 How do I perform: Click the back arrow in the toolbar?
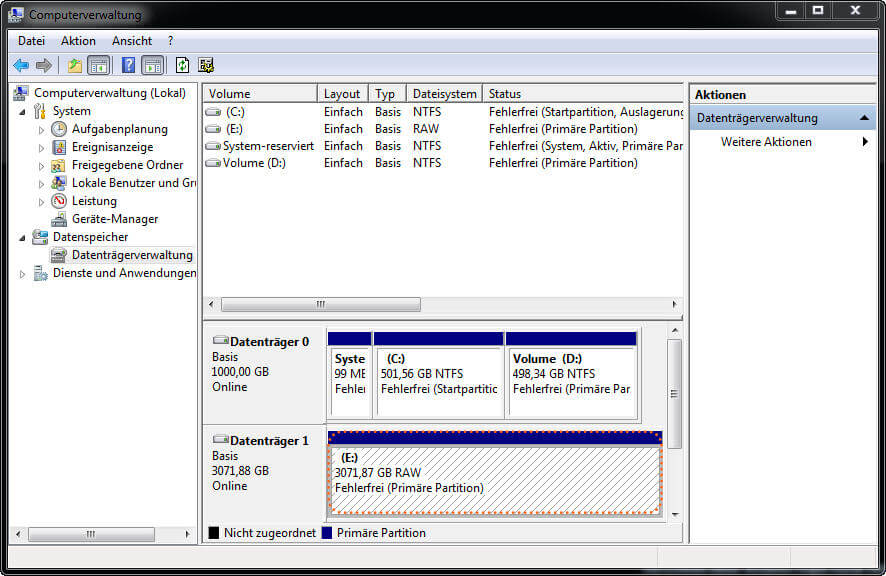(x=21, y=65)
